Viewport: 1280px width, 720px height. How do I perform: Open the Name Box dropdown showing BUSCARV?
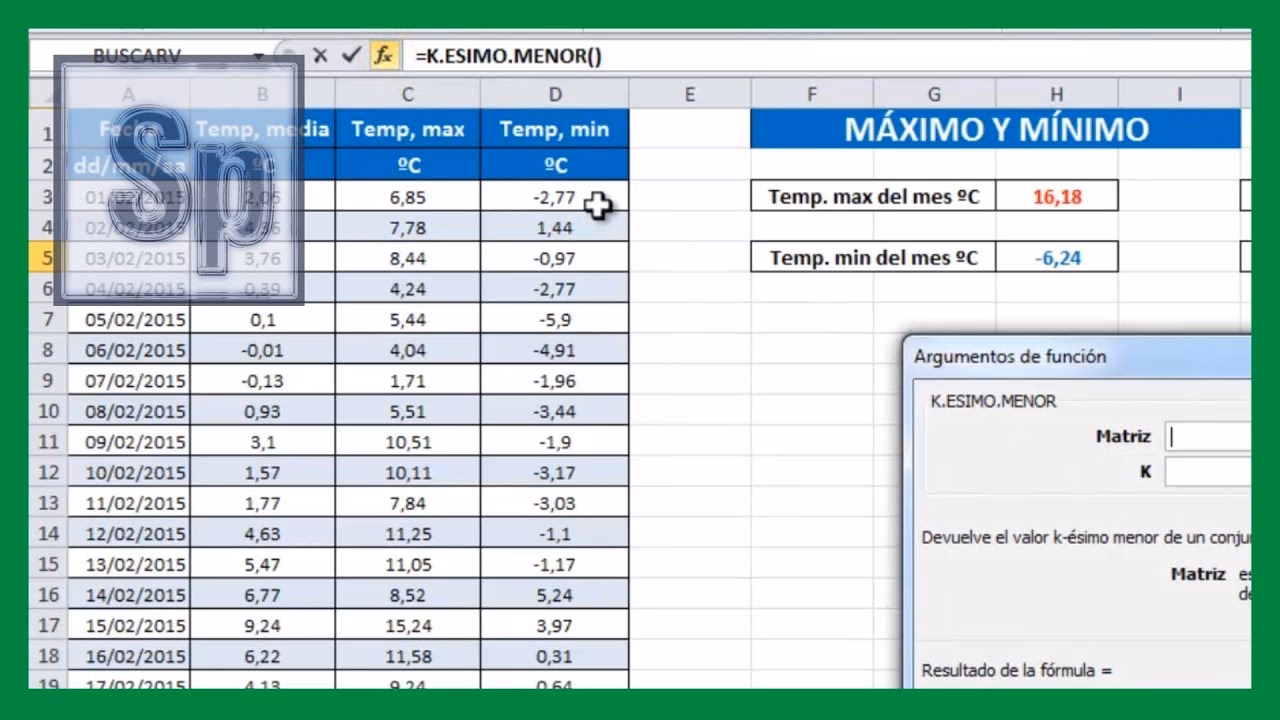258,57
